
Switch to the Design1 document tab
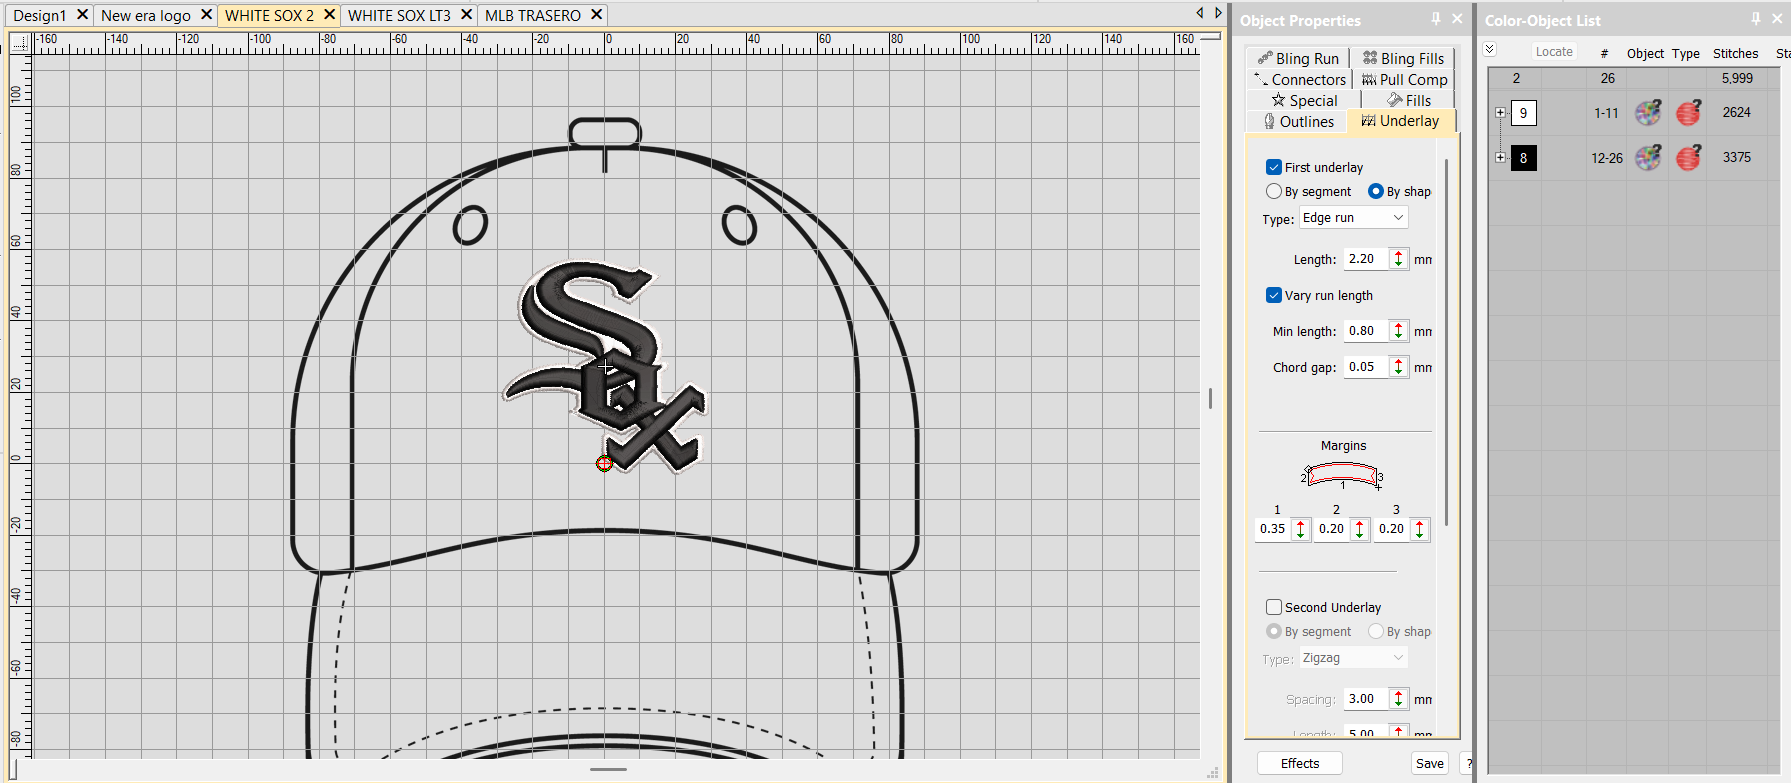coord(40,15)
